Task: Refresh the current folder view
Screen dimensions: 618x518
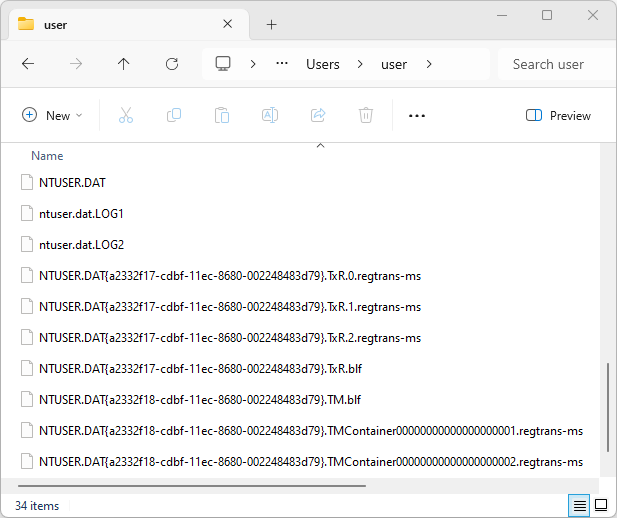Action: tap(172, 64)
